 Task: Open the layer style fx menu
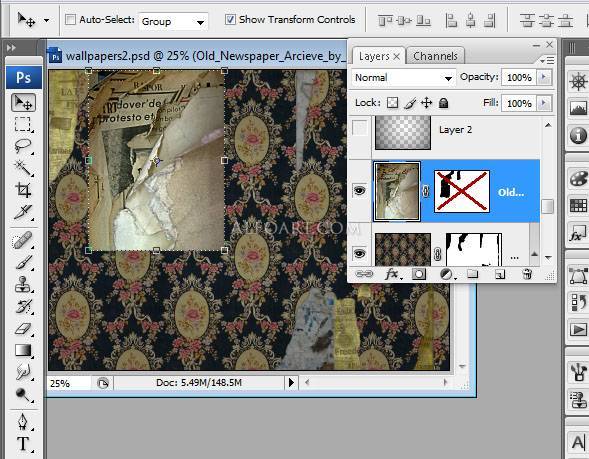pos(393,274)
